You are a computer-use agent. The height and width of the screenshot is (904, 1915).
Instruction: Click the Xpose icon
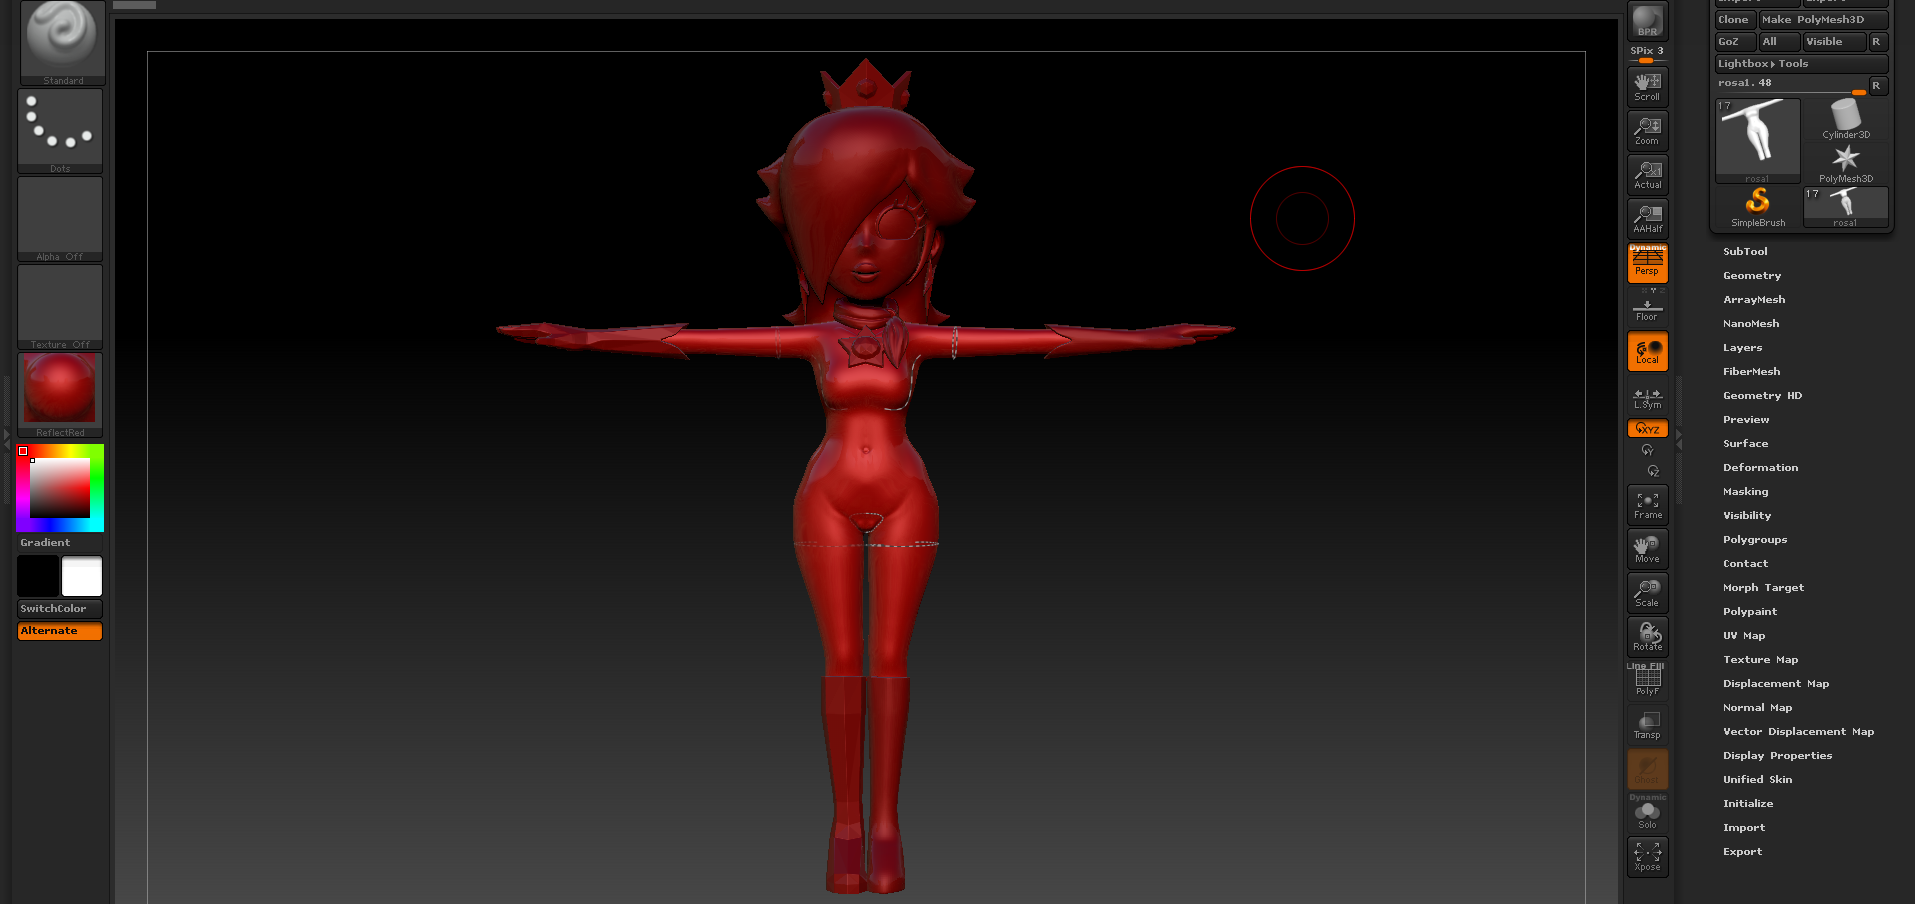1647,857
